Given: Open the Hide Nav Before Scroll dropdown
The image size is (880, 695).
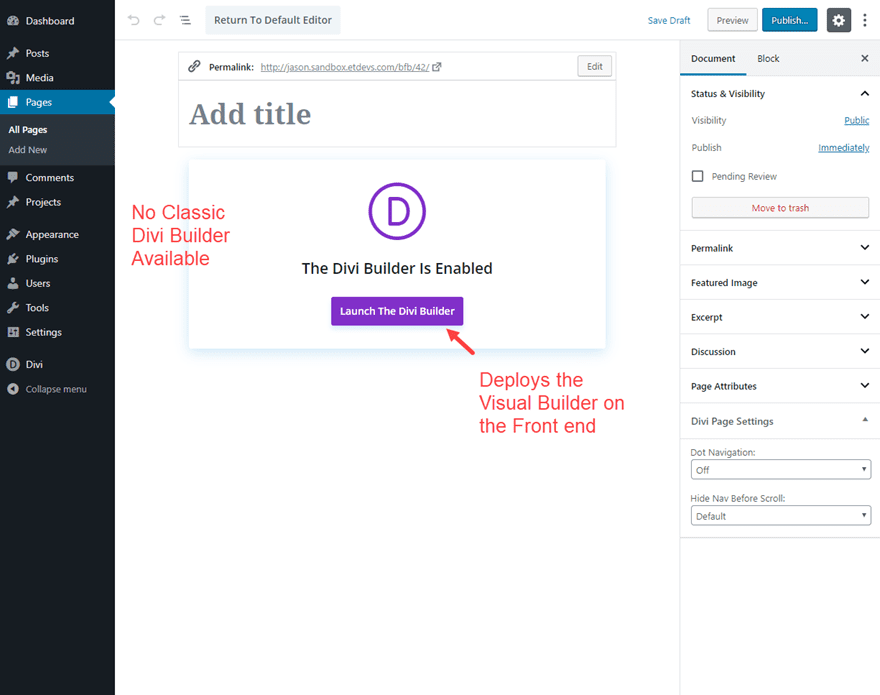Looking at the screenshot, I should click(x=781, y=516).
